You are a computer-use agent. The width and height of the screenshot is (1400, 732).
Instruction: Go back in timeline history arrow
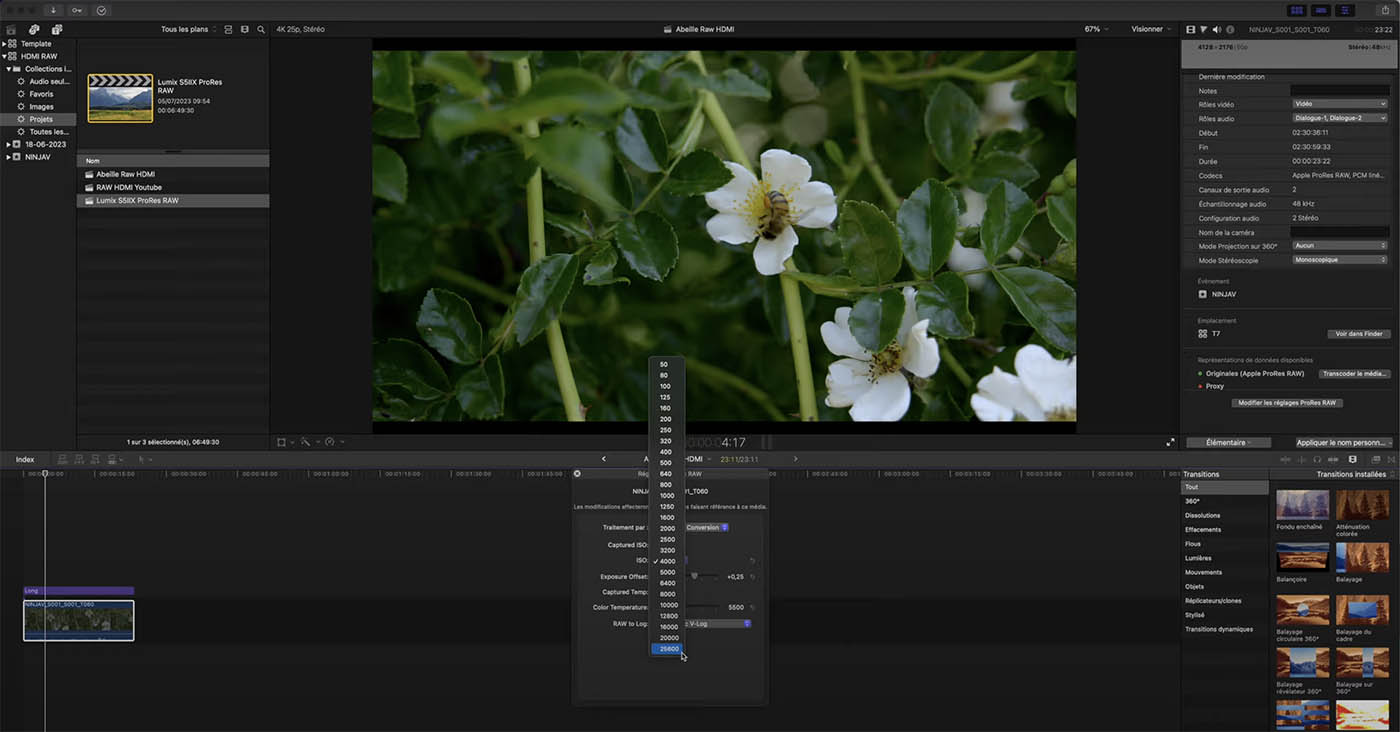pos(603,459)
